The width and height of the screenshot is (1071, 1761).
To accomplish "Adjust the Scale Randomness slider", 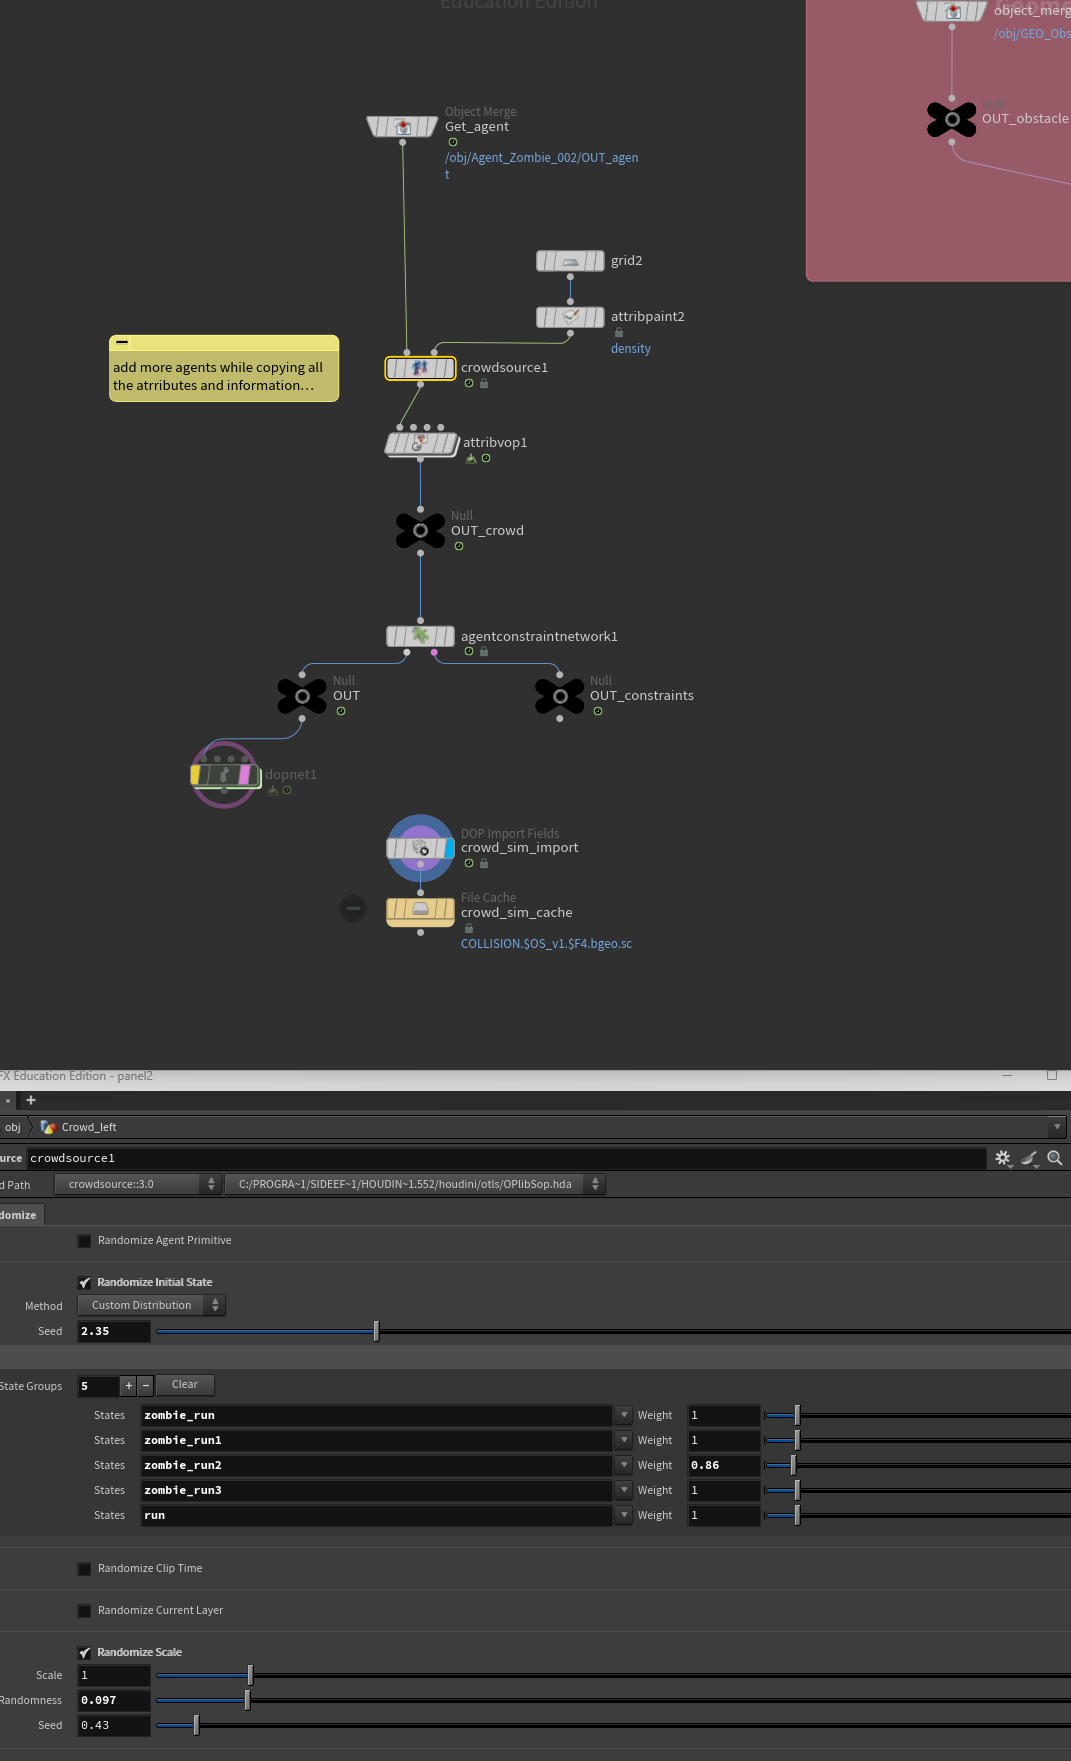I will [x=247, y=1700].
